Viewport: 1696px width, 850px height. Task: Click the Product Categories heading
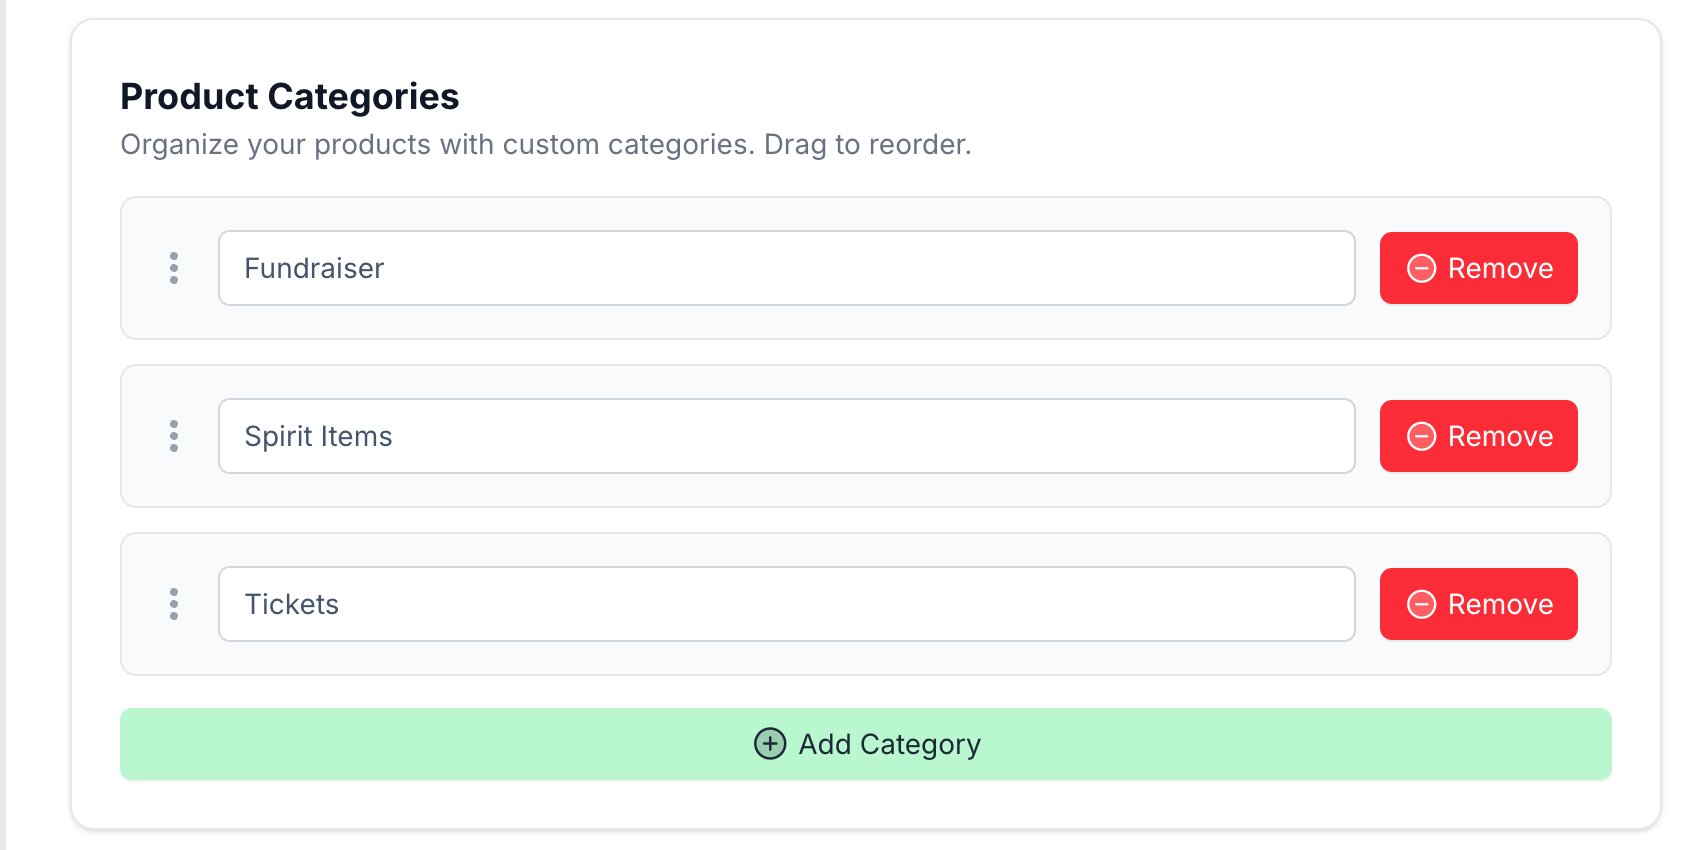click(x=289, y=97)
